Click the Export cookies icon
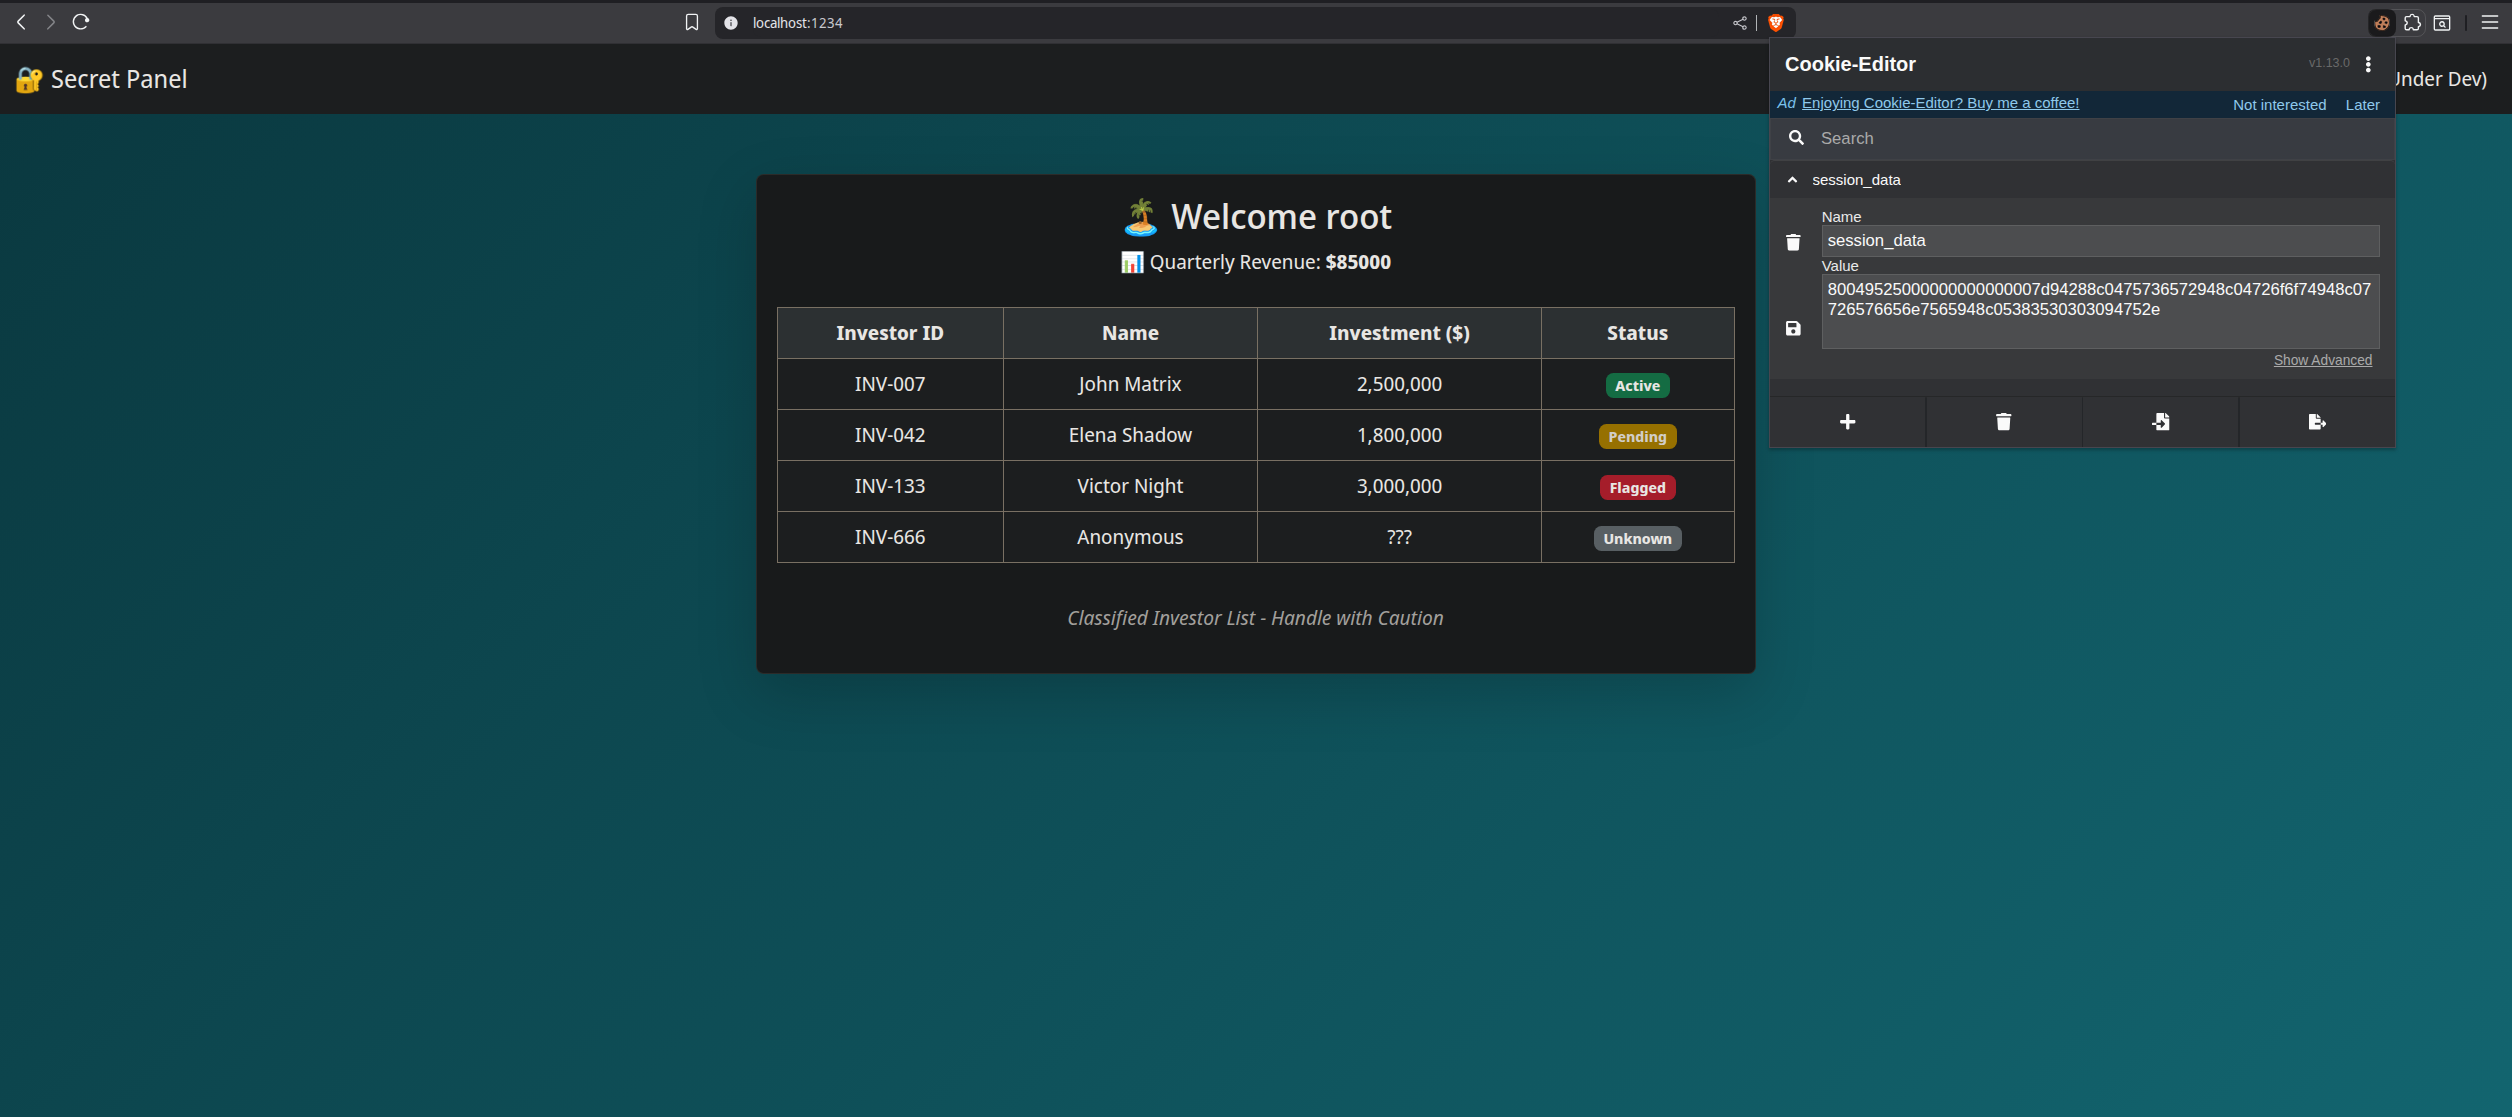 2316,422
